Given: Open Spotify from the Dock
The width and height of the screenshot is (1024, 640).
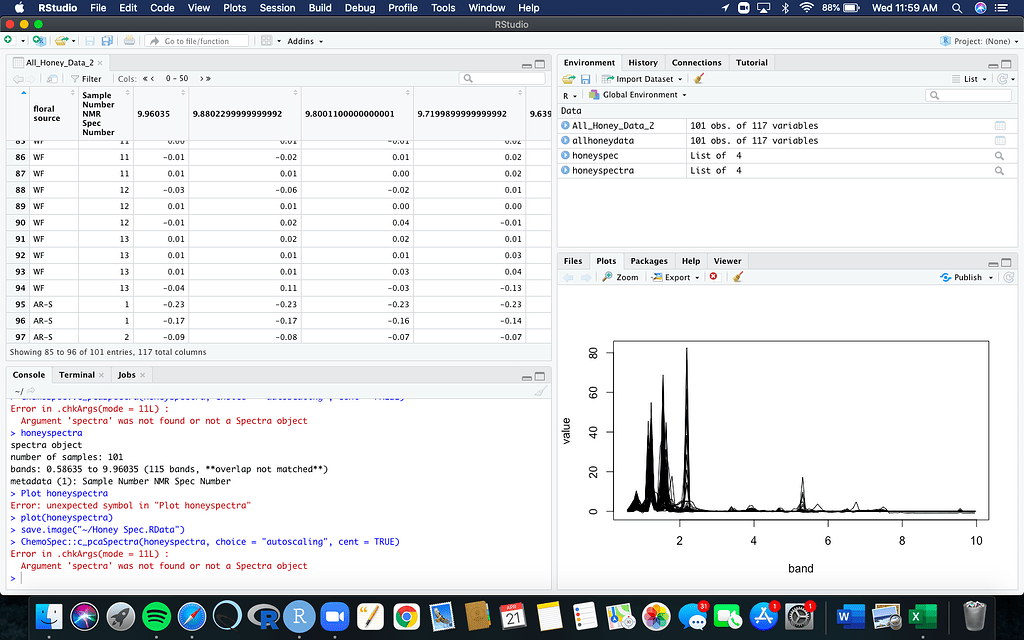Looking at the screenshot, I should pyautogui.click(x=155, y=616).
